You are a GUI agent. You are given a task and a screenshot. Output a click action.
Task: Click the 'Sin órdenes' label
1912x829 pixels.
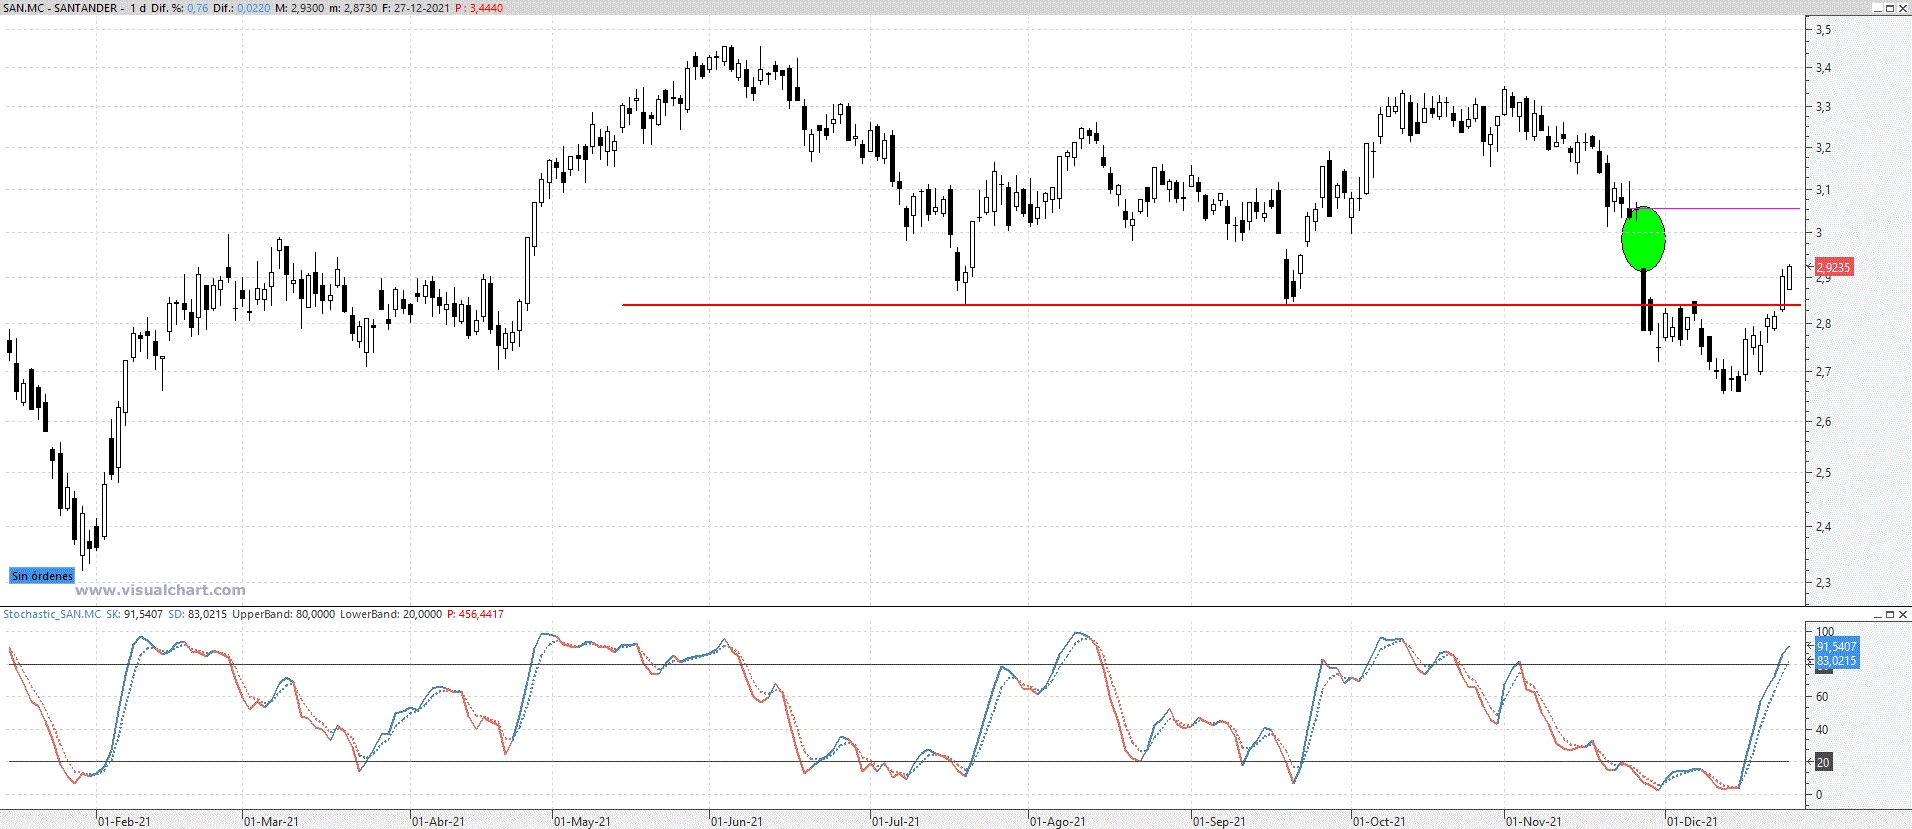(x=42, y=576)
